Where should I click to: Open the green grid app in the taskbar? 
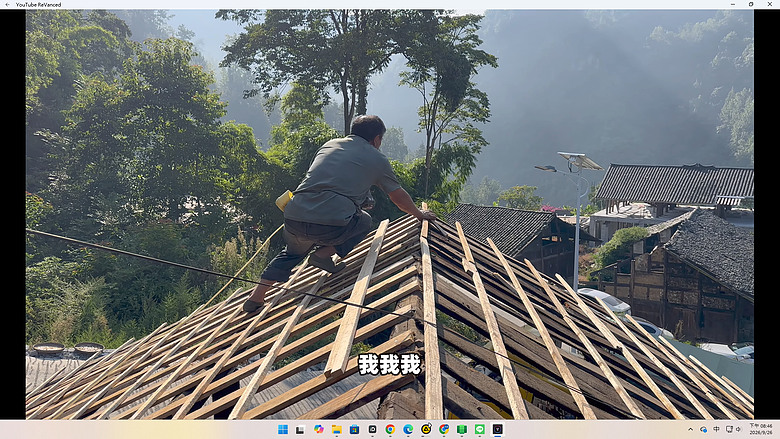coord(462,430)
